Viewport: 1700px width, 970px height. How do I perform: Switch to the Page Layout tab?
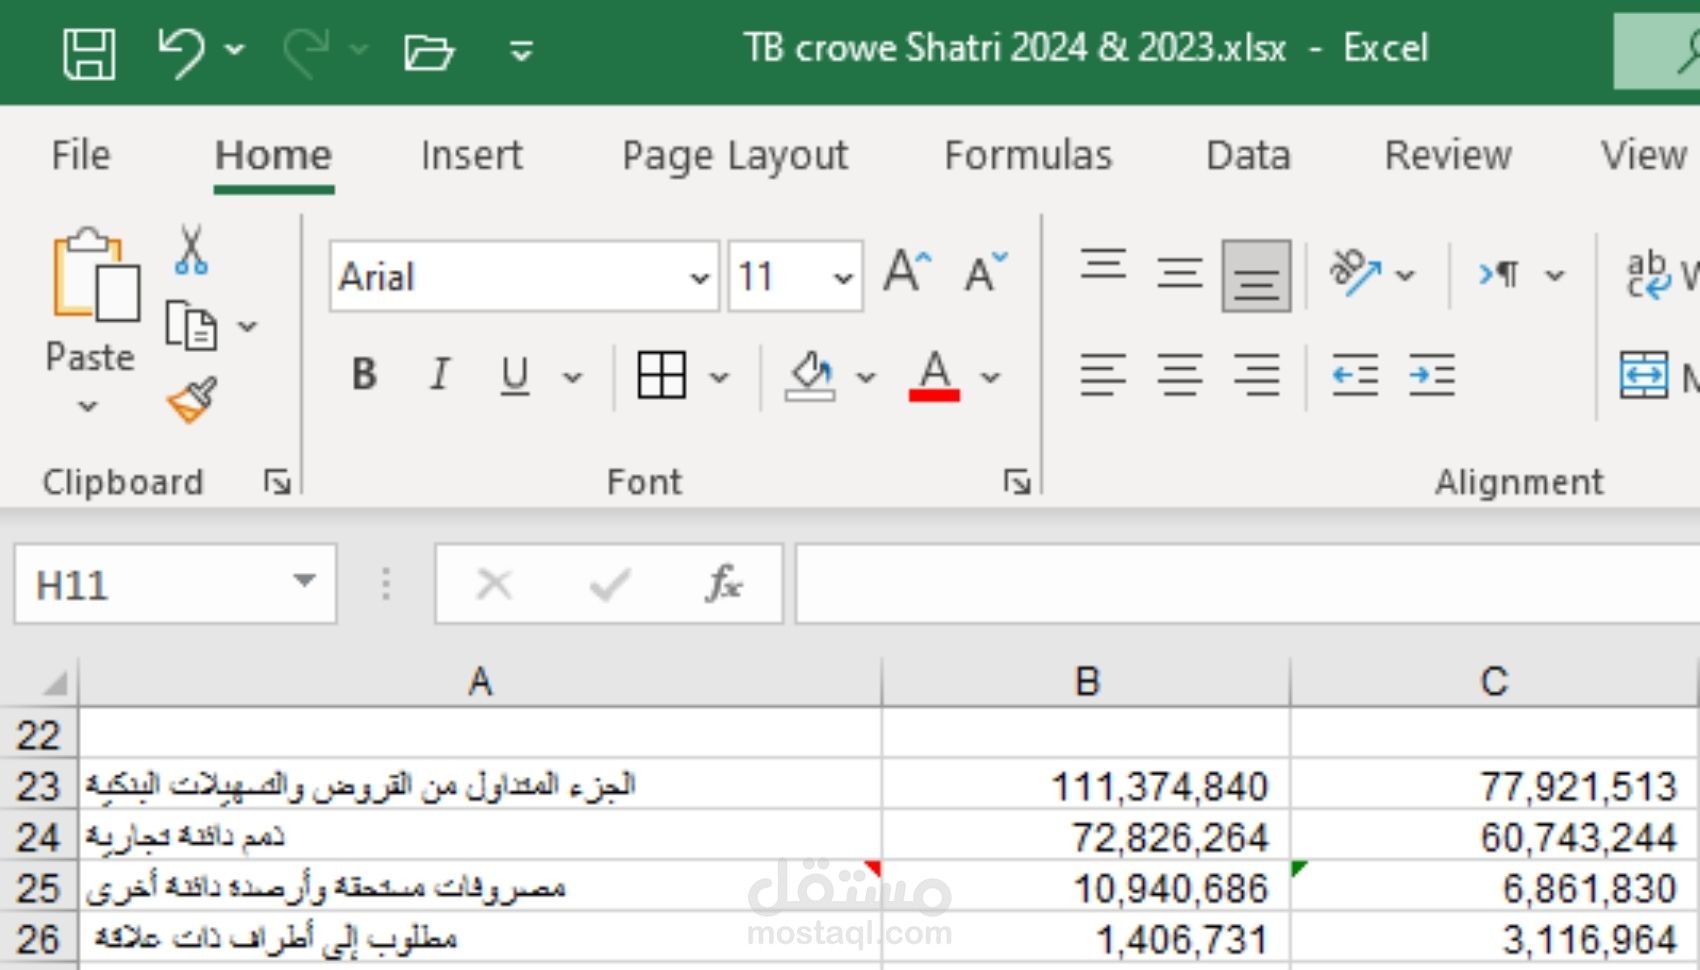(735, 156)
